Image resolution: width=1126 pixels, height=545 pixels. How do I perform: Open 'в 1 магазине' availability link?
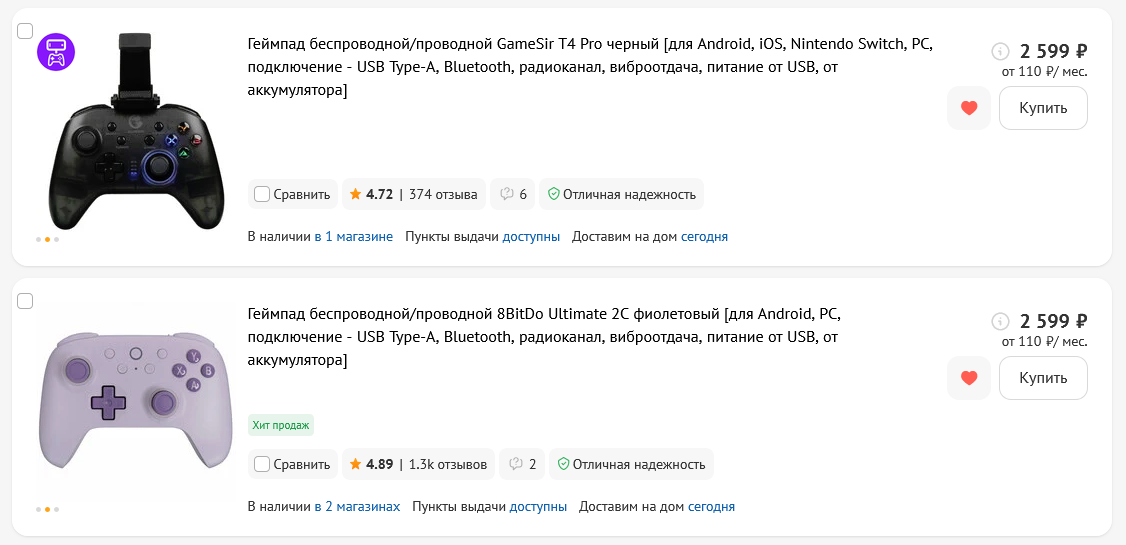pos(353,237)
